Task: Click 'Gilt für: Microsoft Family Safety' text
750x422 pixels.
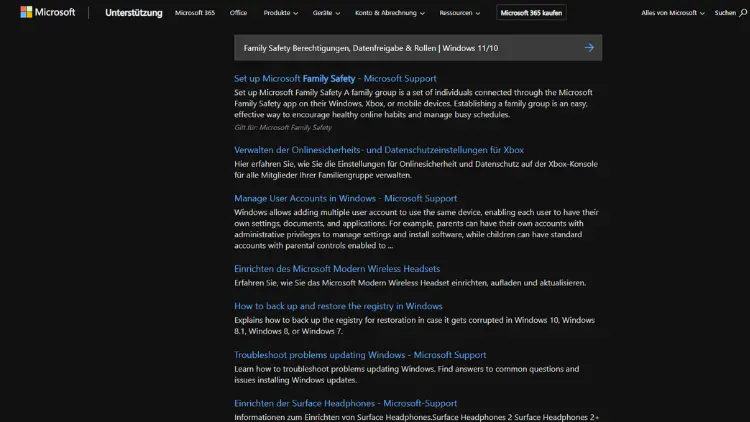Action: pos(283,127)
